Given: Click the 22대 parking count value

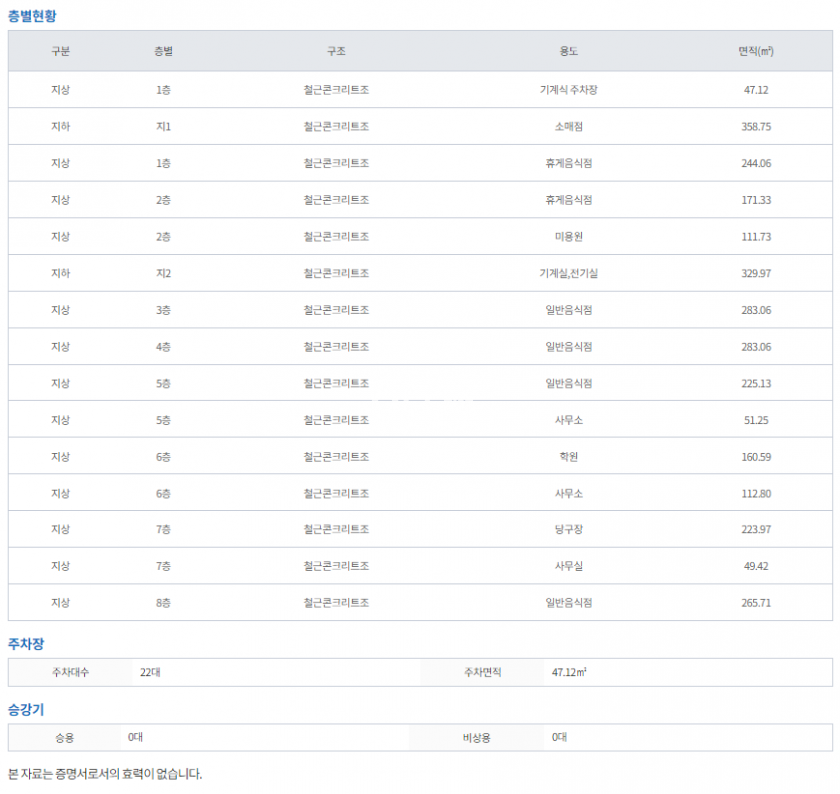Looking at the screenshot, I should (150, 673).
